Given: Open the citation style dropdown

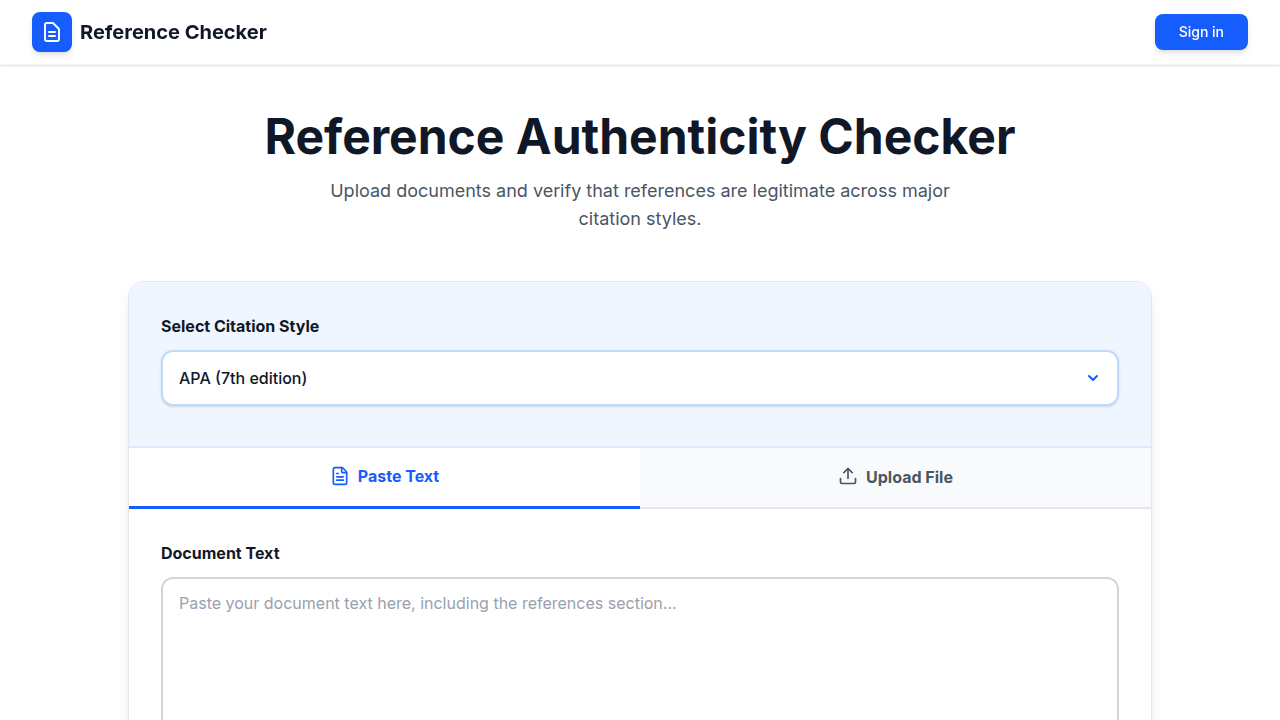Looking at the screenshot, I should click(640, 378).
